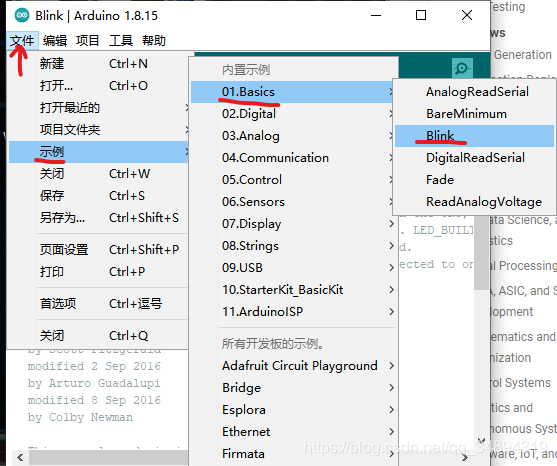The width and height of the screenshot is (557, 466).
Task: Expand the 02.Digital examples submenu
Action: [293, 114]
